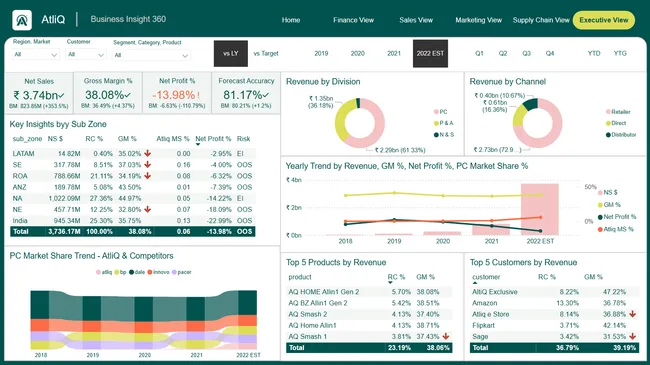Sort products by RC % column
This screenshot has height=365, width=650.
(396, 277)
